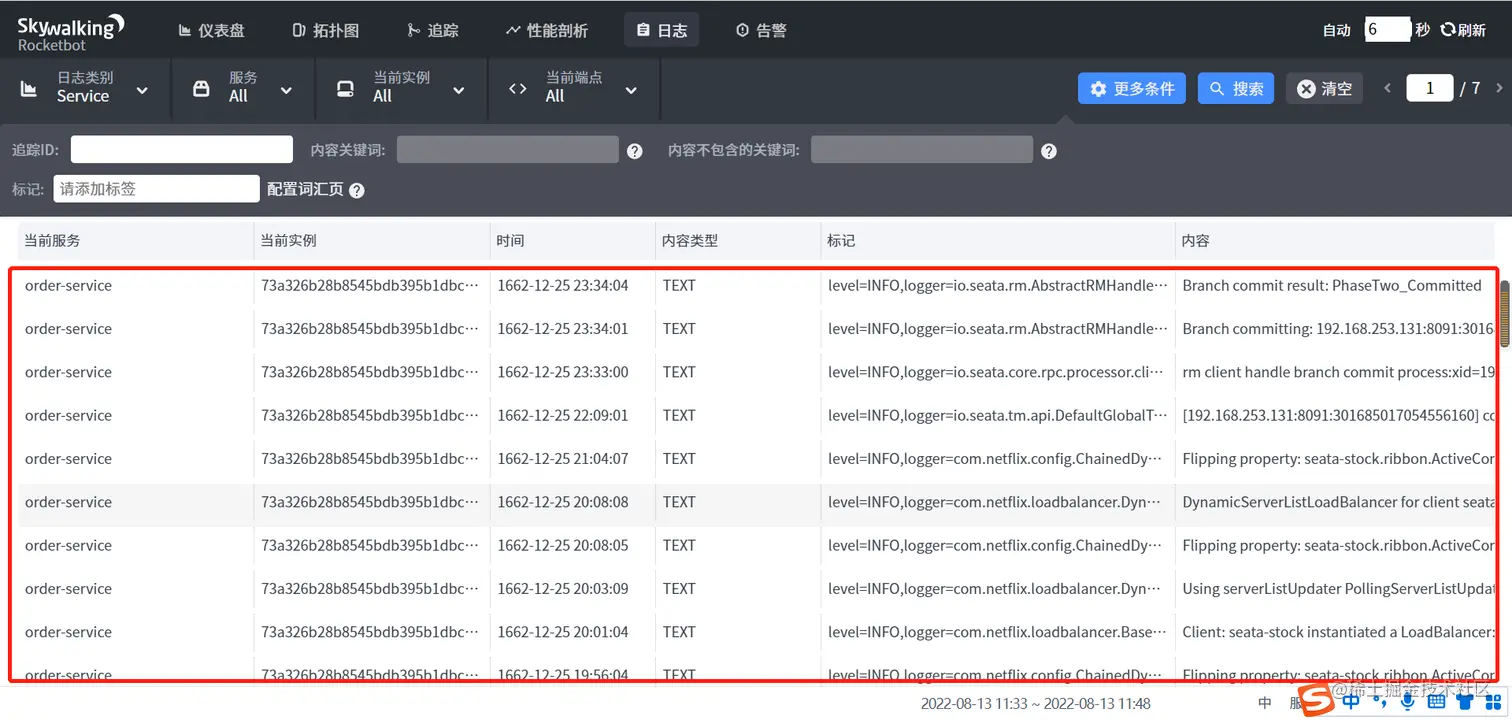
Task: Click tag cell with logger=io.seata.core.rpc.processor
Action: point(998,372)
